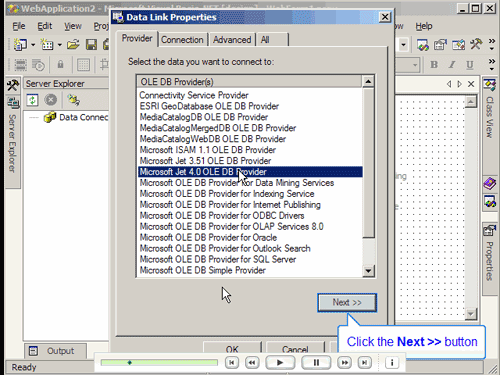Viewport: 500px width, 375px height.
Task: Click the Next >> button
Action: click(347, 303)
